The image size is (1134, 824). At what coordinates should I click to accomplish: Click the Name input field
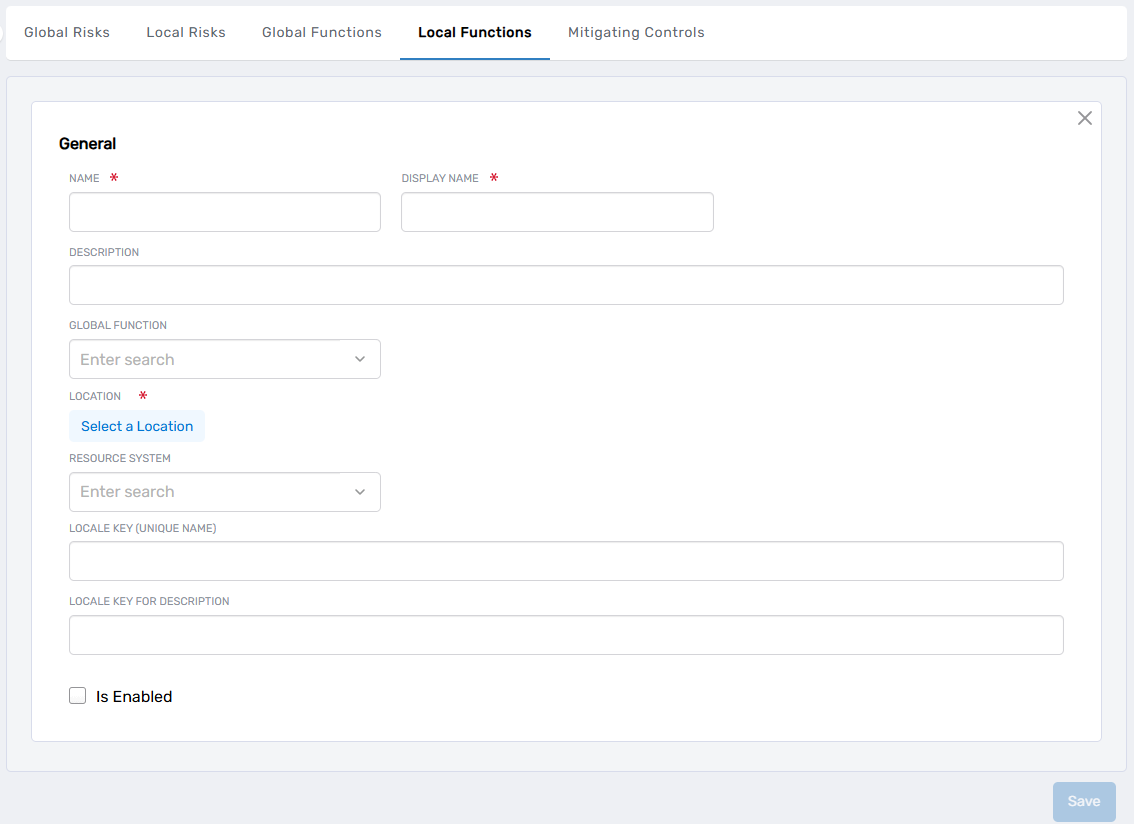point(224,212)
